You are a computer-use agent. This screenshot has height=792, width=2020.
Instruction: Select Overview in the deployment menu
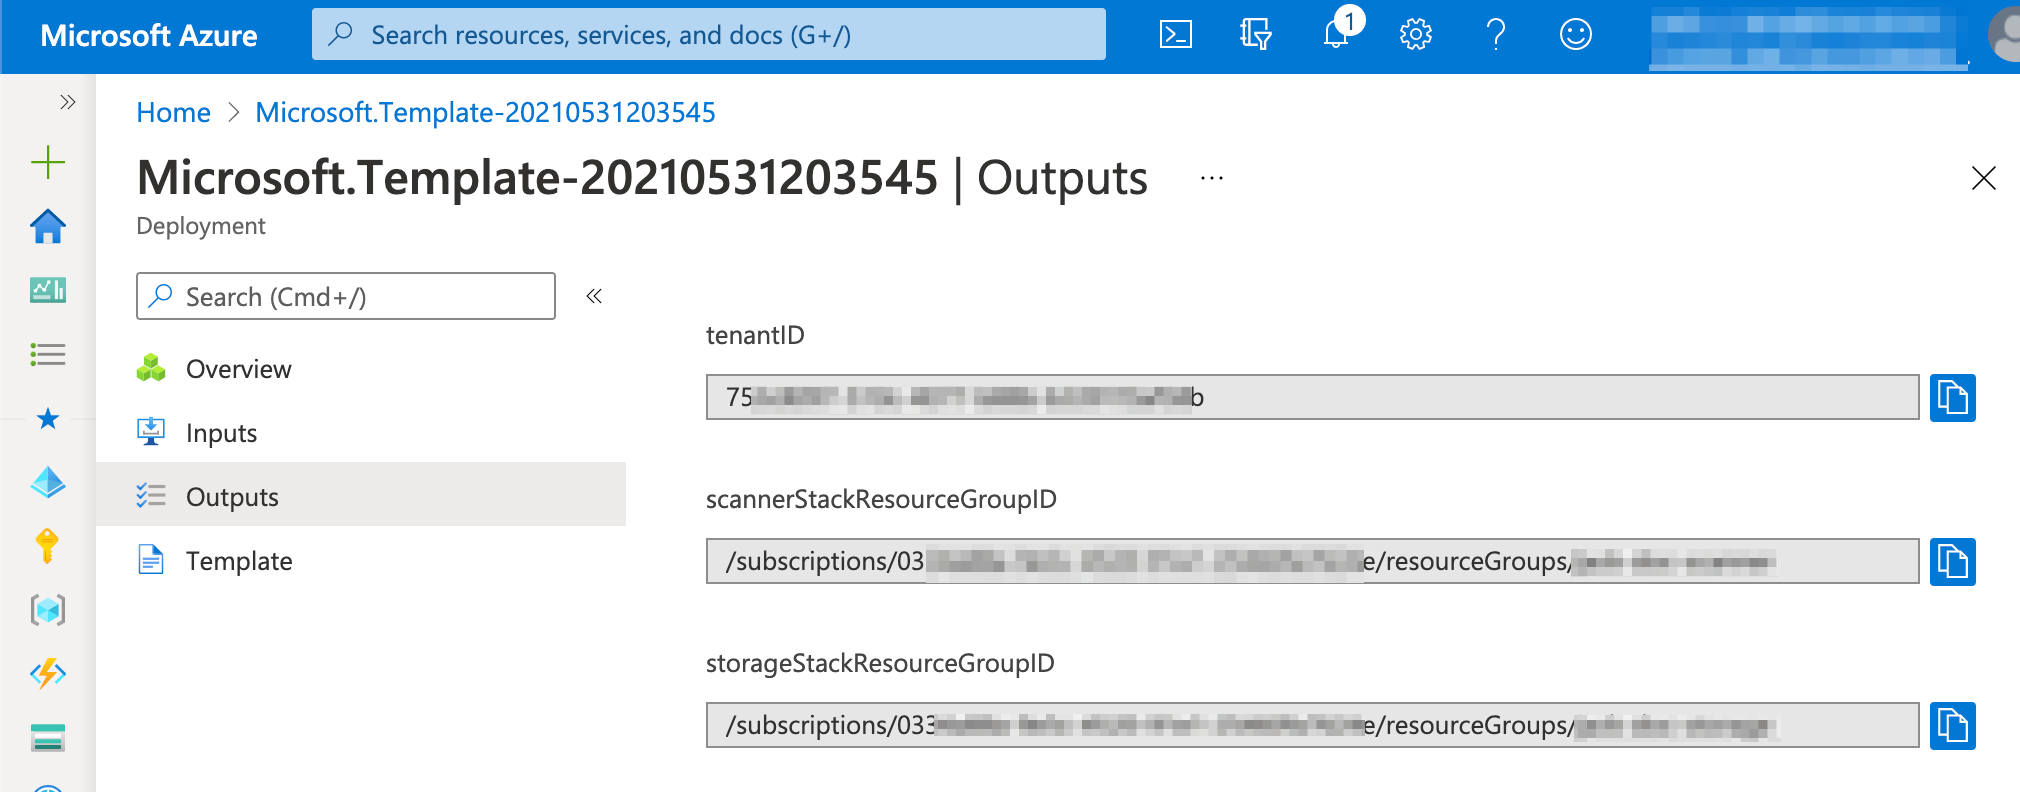tap(238, 369)
